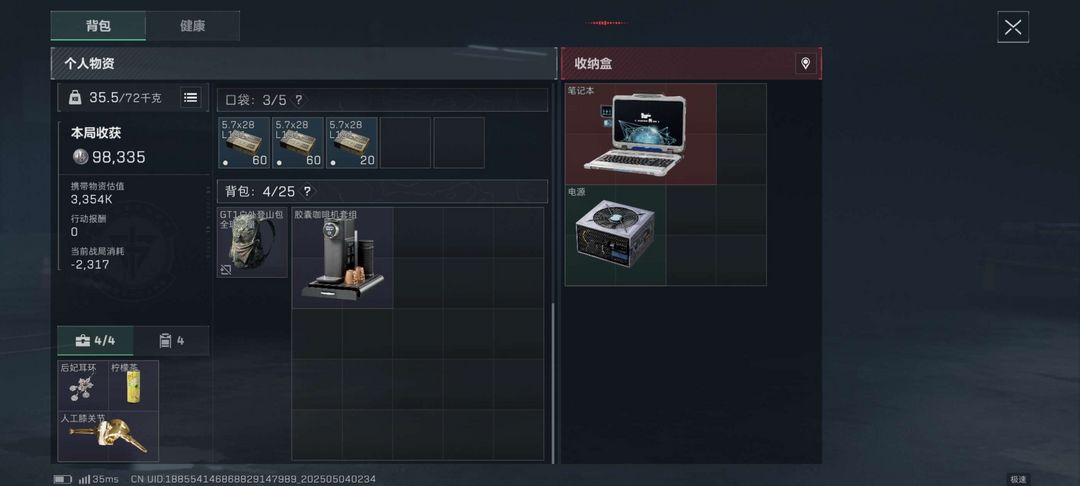Click the location pin icon in 收纳盒 header
Viewport: 1080px width, 486px height.
pos(805,64)
